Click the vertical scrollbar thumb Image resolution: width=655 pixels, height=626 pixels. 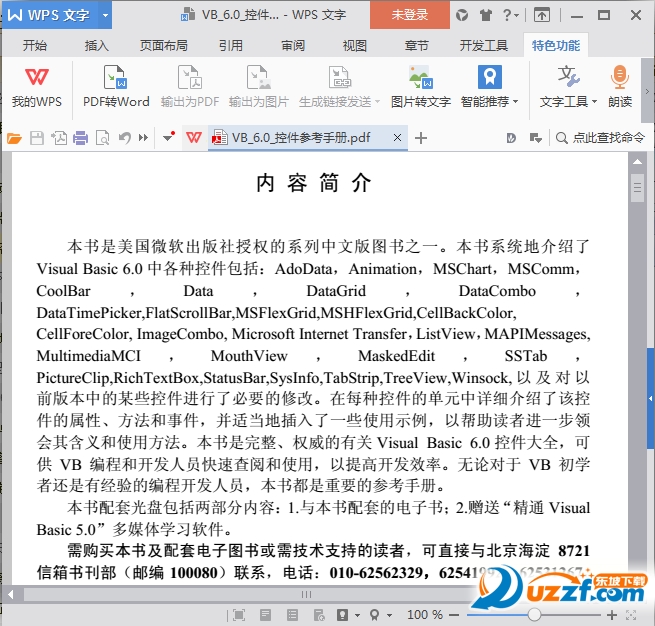coord(637,188)
